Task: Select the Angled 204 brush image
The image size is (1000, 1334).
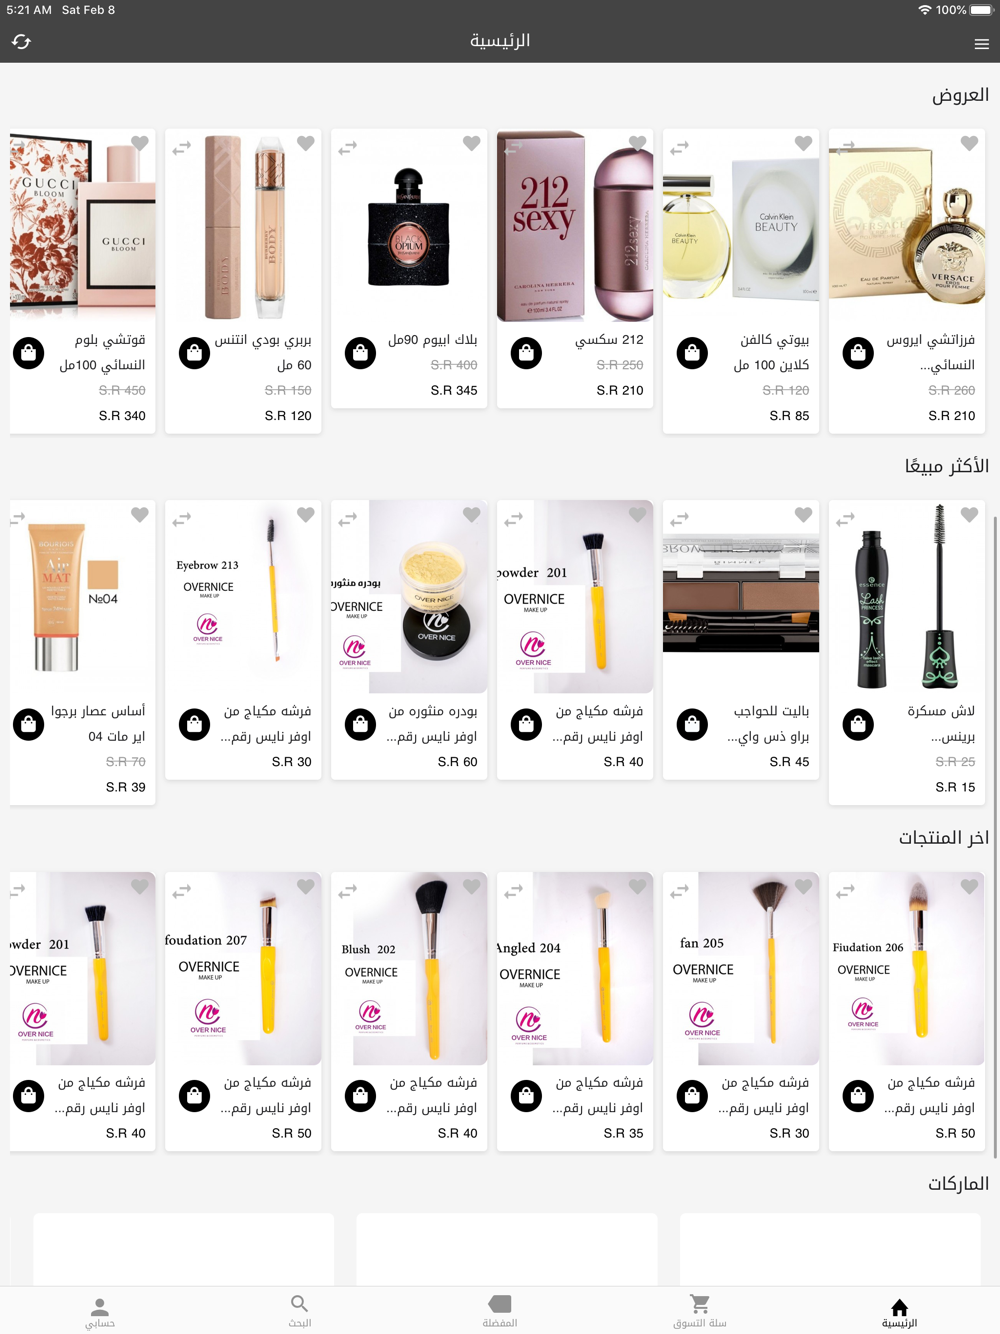Action: (x=575, y=968)
